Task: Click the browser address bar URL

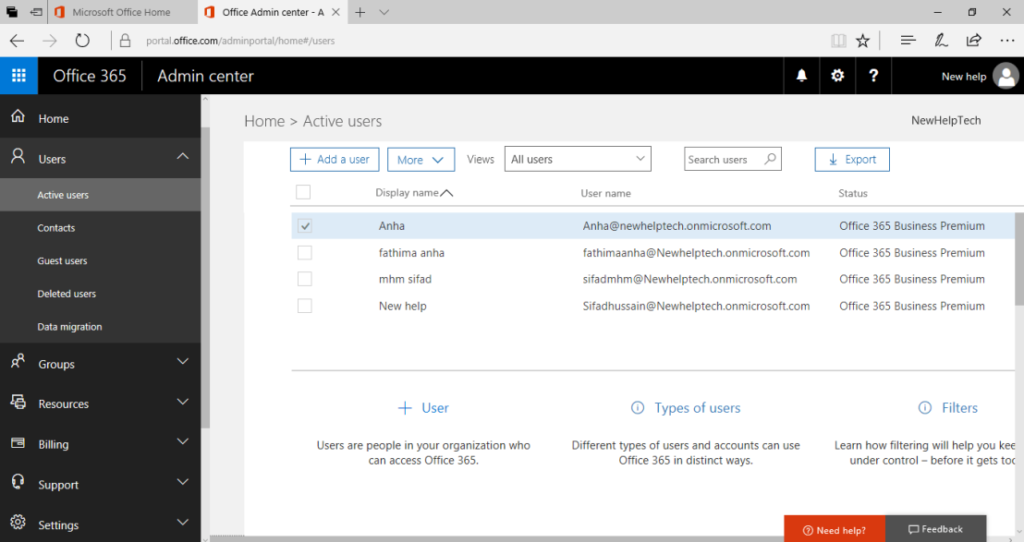Action: 240,40
